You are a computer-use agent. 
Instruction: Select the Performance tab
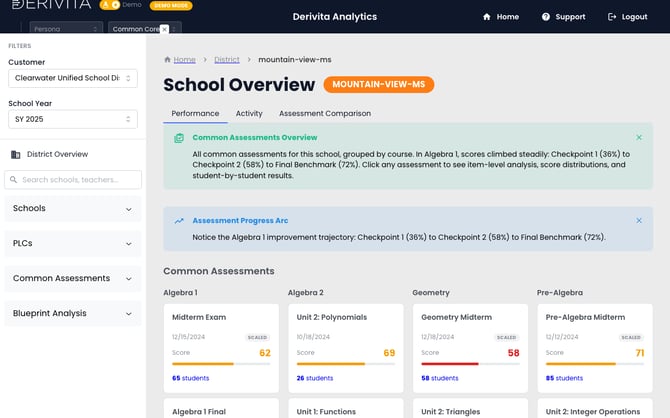tap(195, 113)
